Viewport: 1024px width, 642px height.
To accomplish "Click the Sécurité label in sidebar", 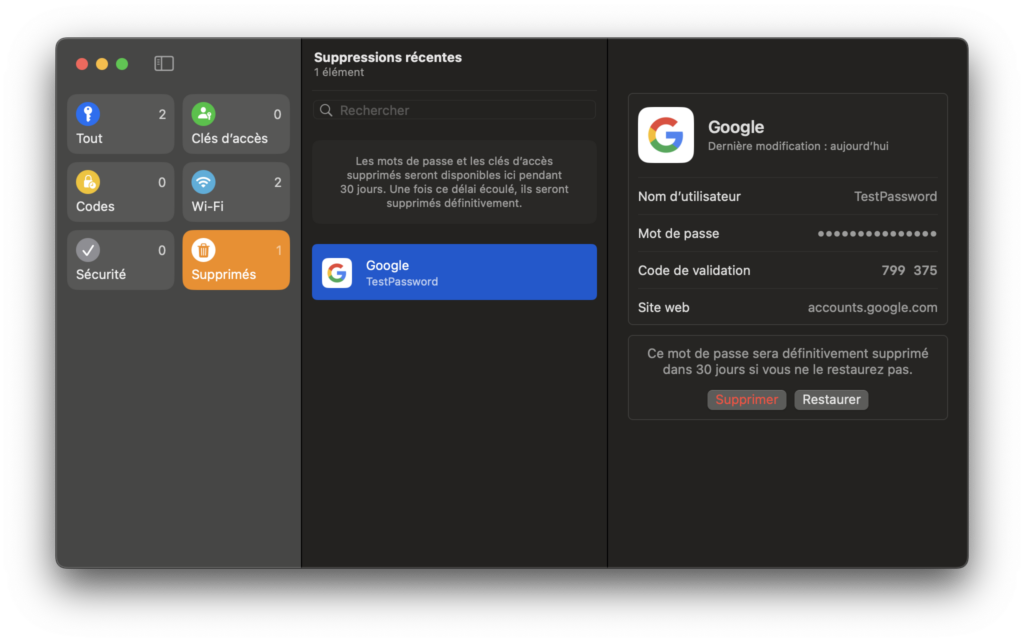I will (x=101, y=274).
